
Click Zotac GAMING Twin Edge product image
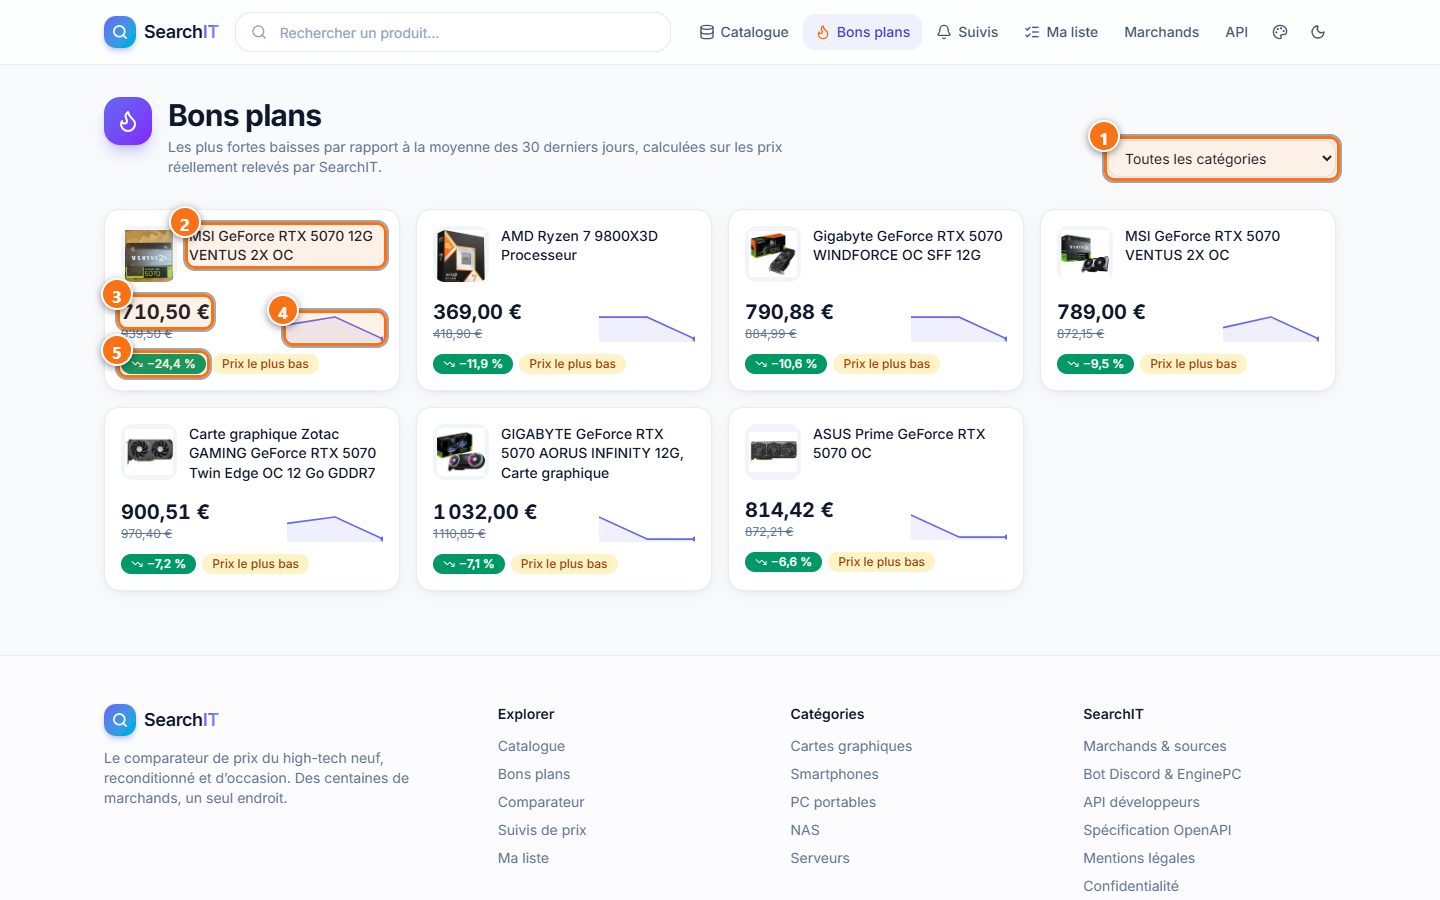coord(148,452)
